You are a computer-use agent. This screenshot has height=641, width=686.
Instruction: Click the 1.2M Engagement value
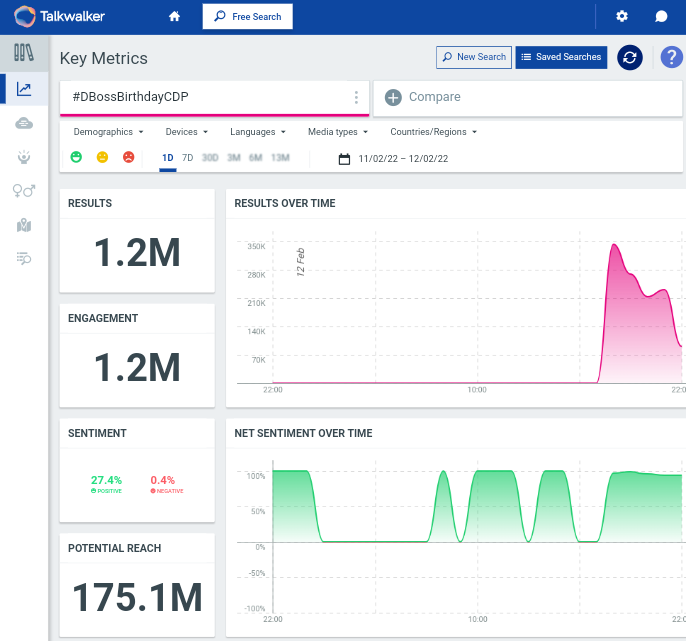pos(137,368)
